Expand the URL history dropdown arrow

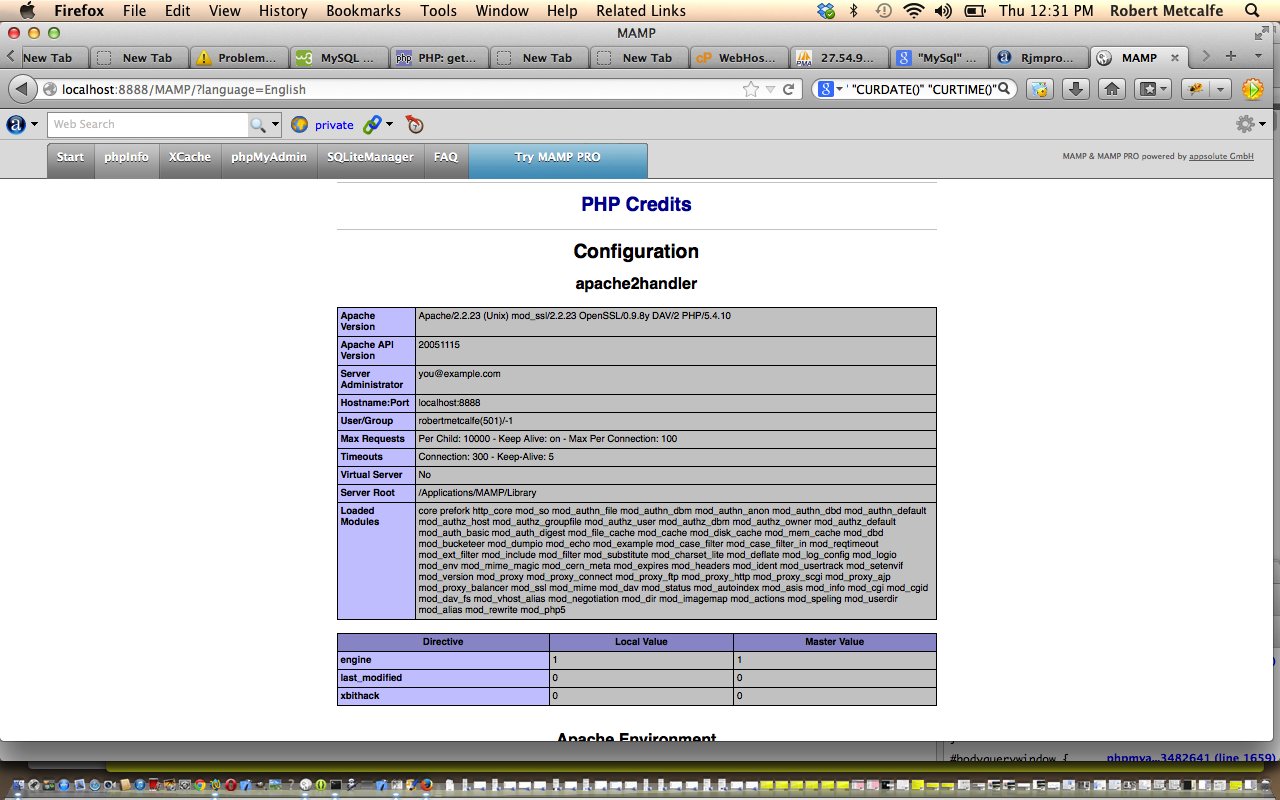coord(770,89)
